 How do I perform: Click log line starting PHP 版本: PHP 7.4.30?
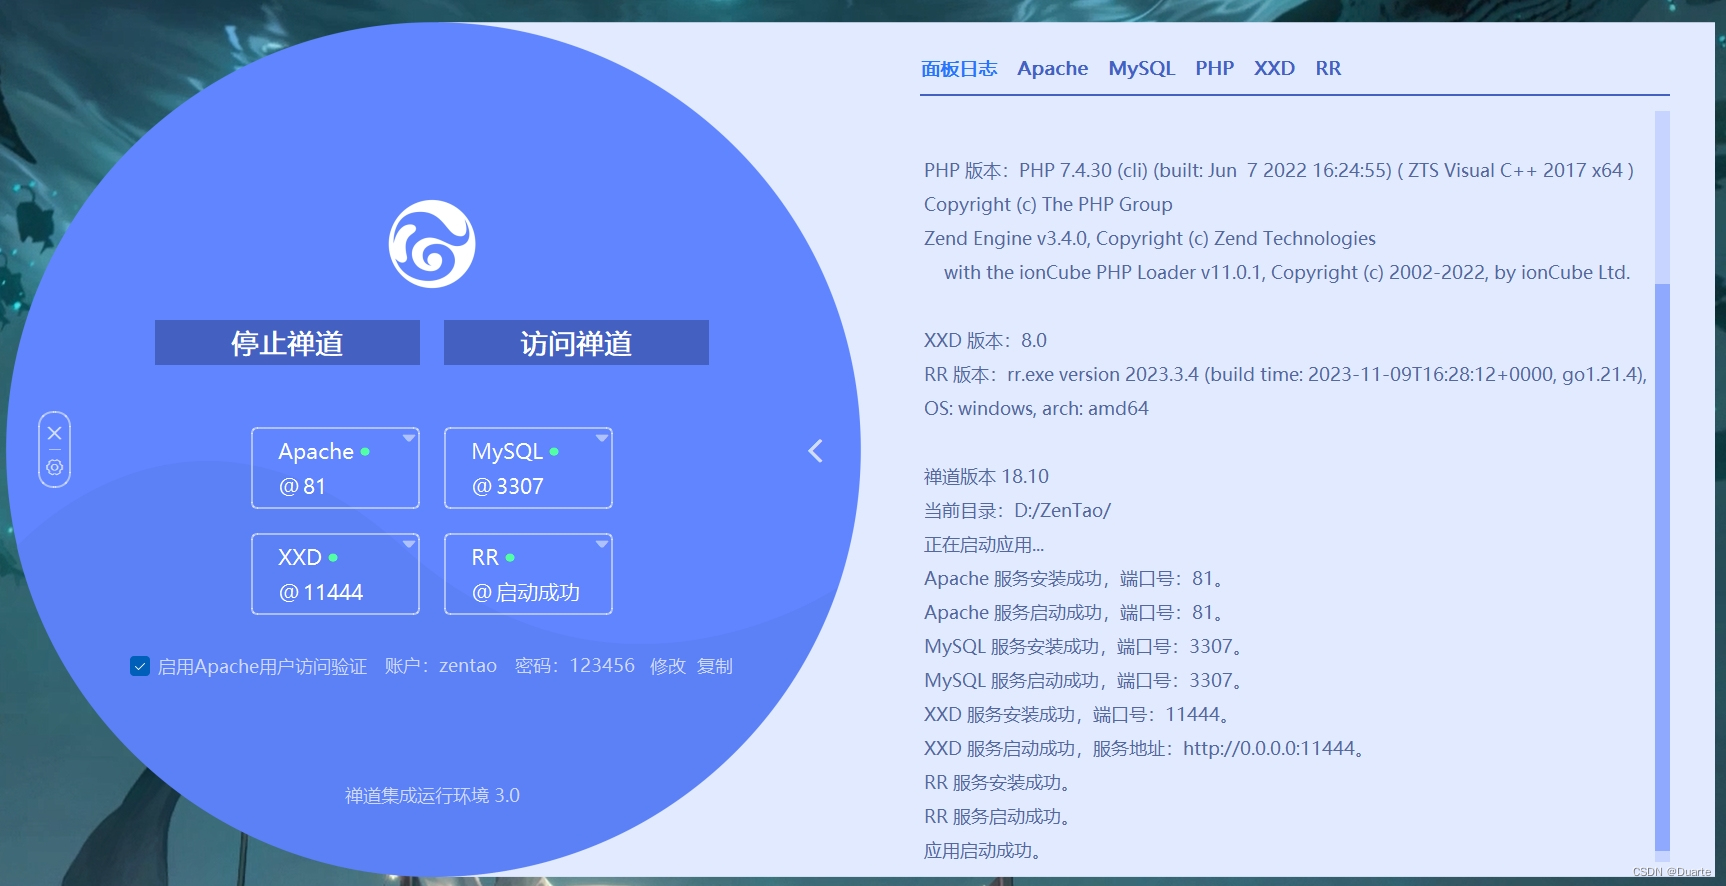(1279, 170)
